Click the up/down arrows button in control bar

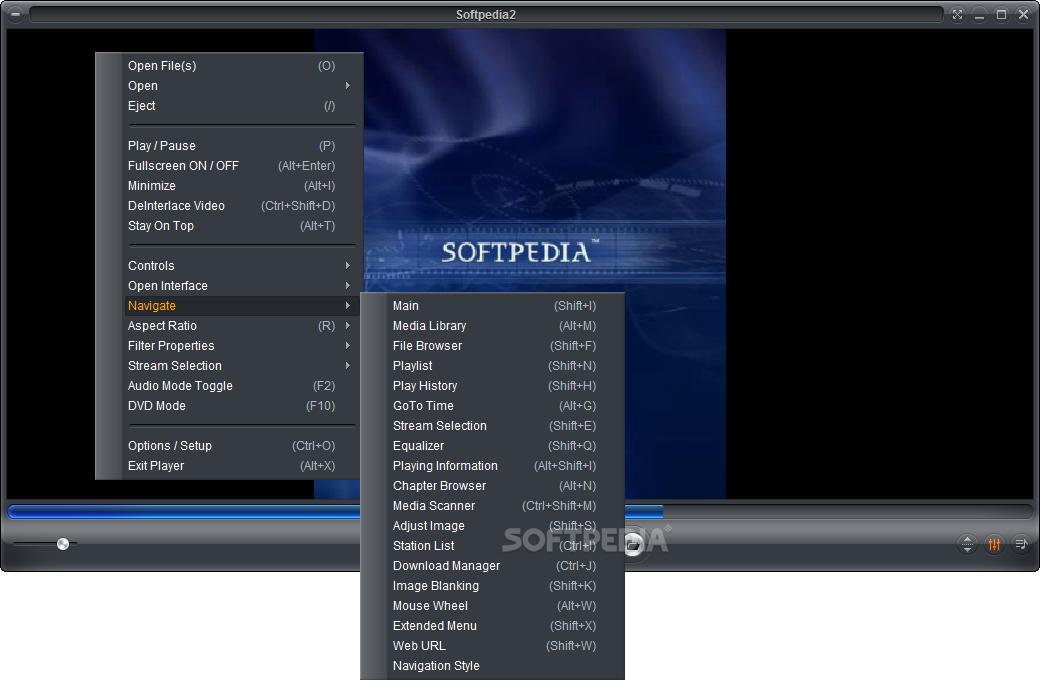click(x=967, y=545)
